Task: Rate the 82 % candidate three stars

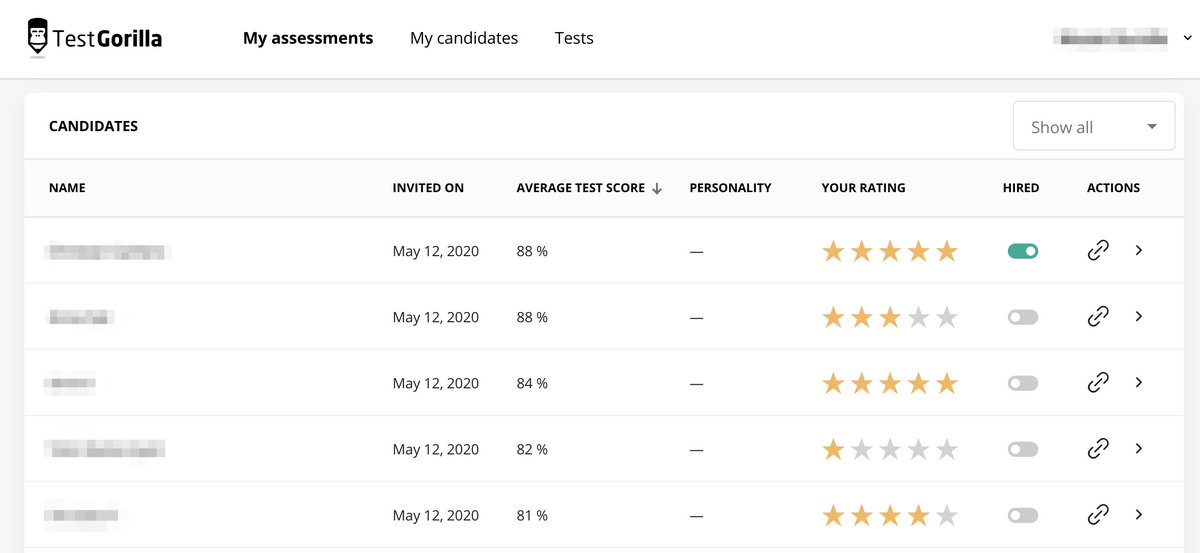Action: [x=890, y=450]
